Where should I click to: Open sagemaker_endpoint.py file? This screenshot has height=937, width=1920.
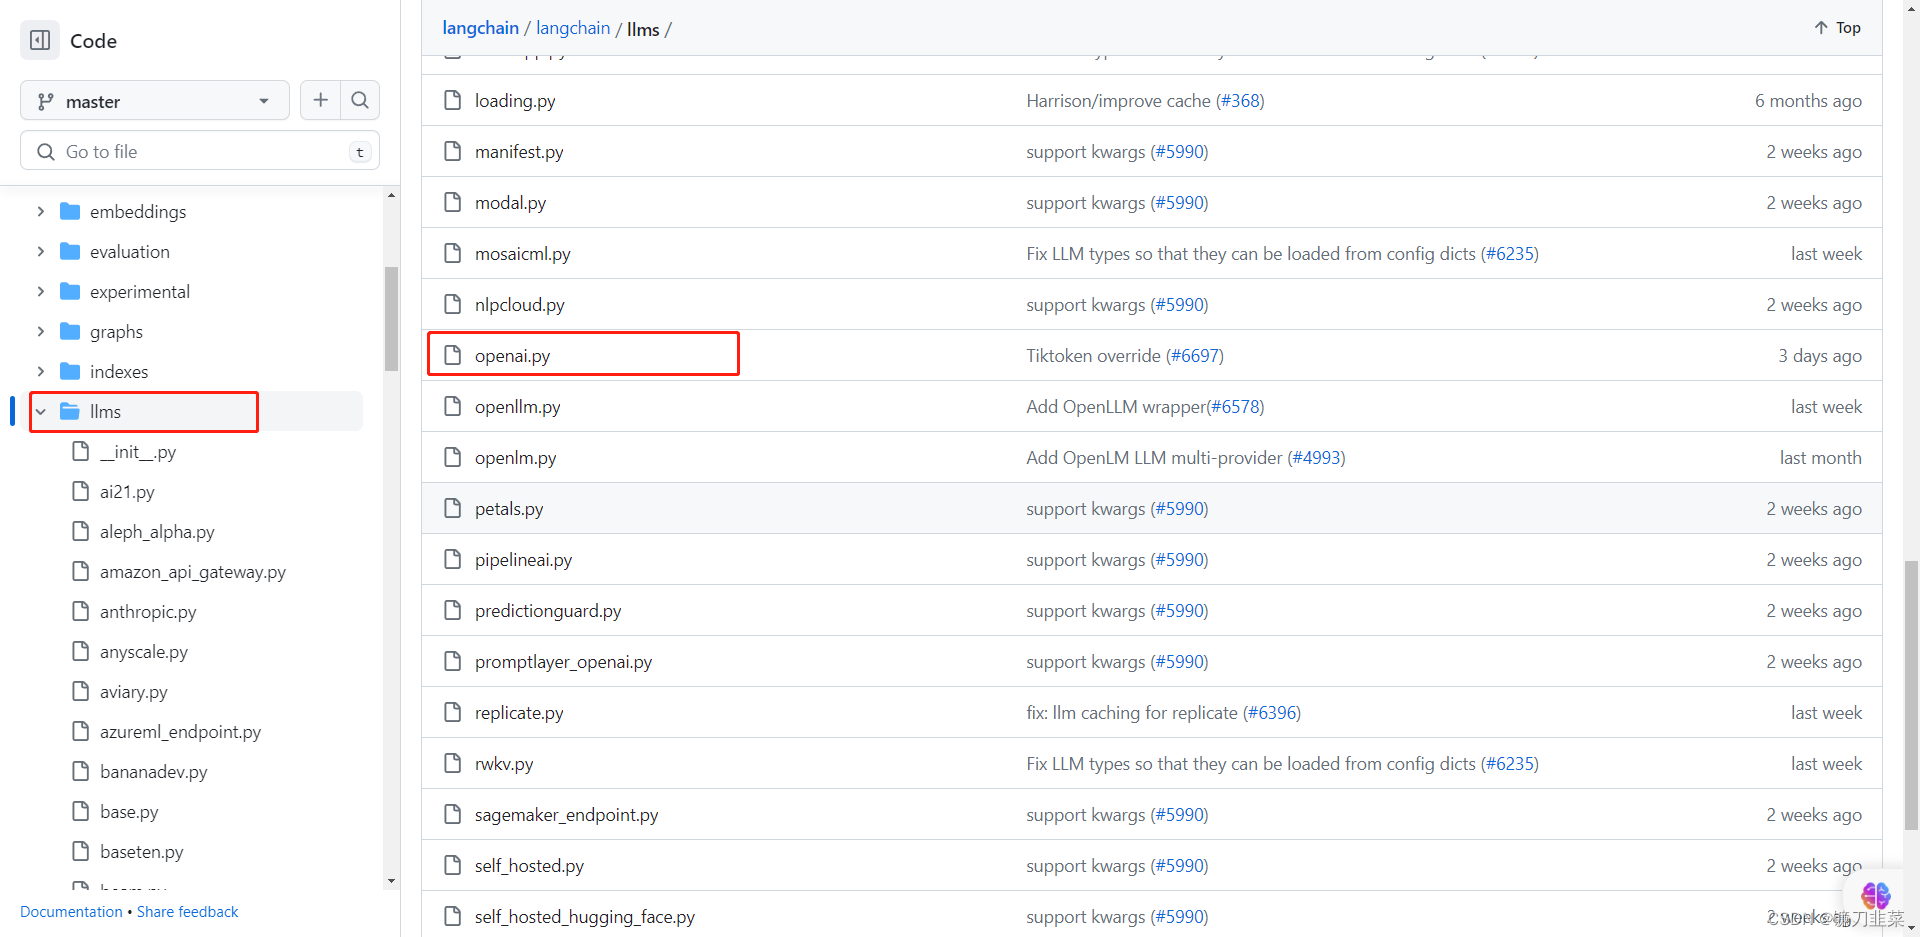(x=567, y=814)
